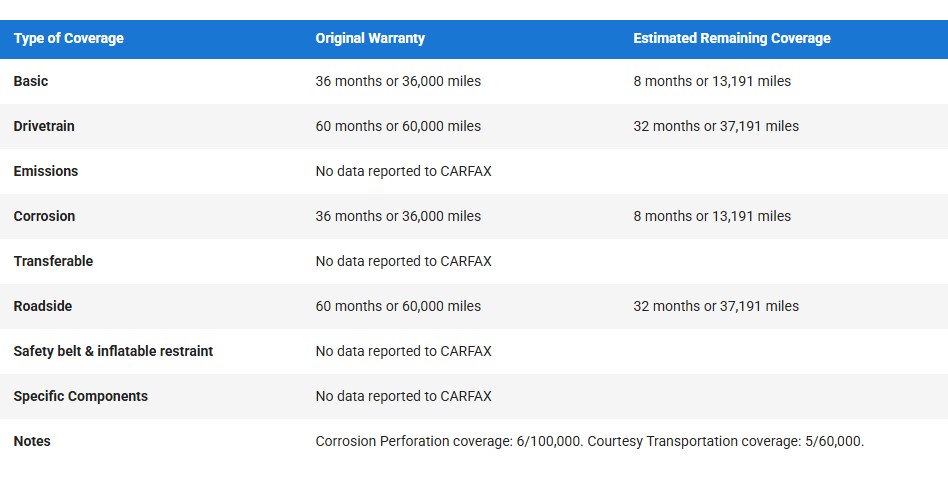Select the Basic coverage row label
Screen dimensions: 948x479
[x=31, y=81]
